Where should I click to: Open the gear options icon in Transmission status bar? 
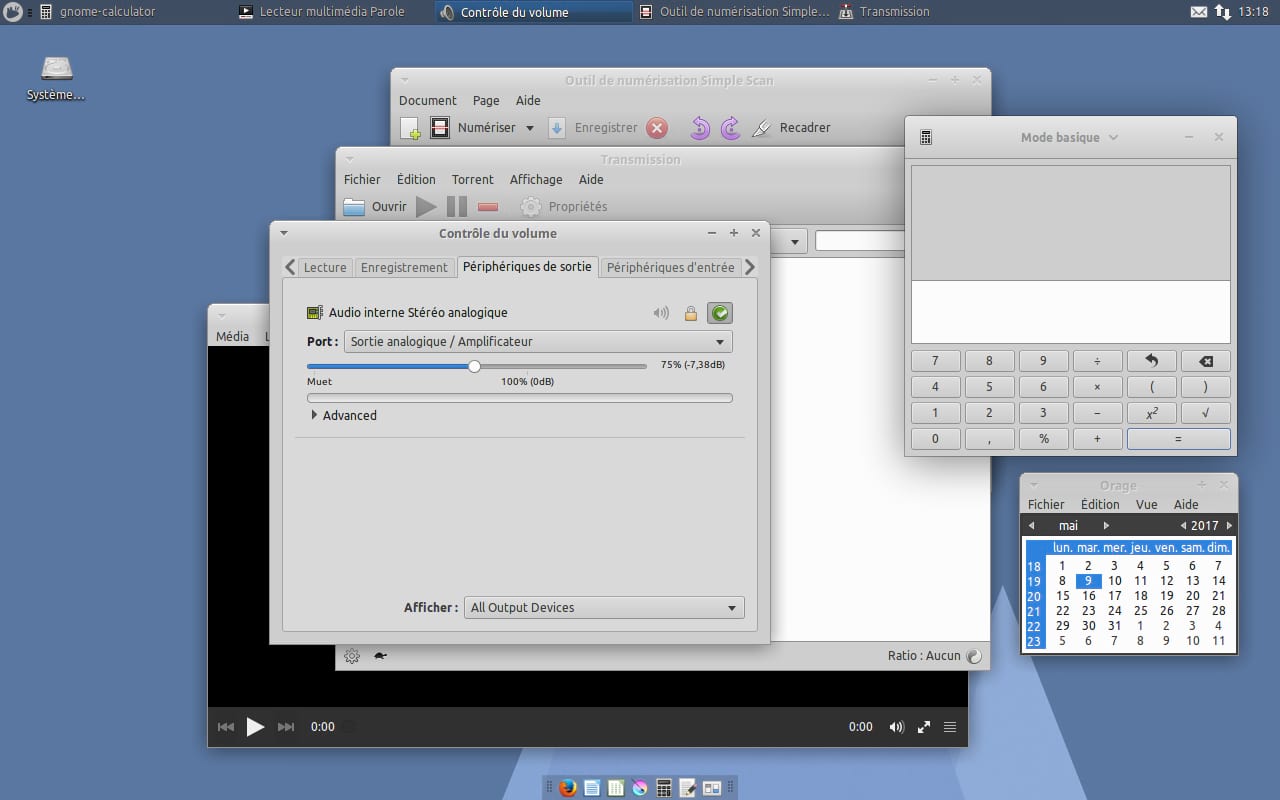pos(352,656)
